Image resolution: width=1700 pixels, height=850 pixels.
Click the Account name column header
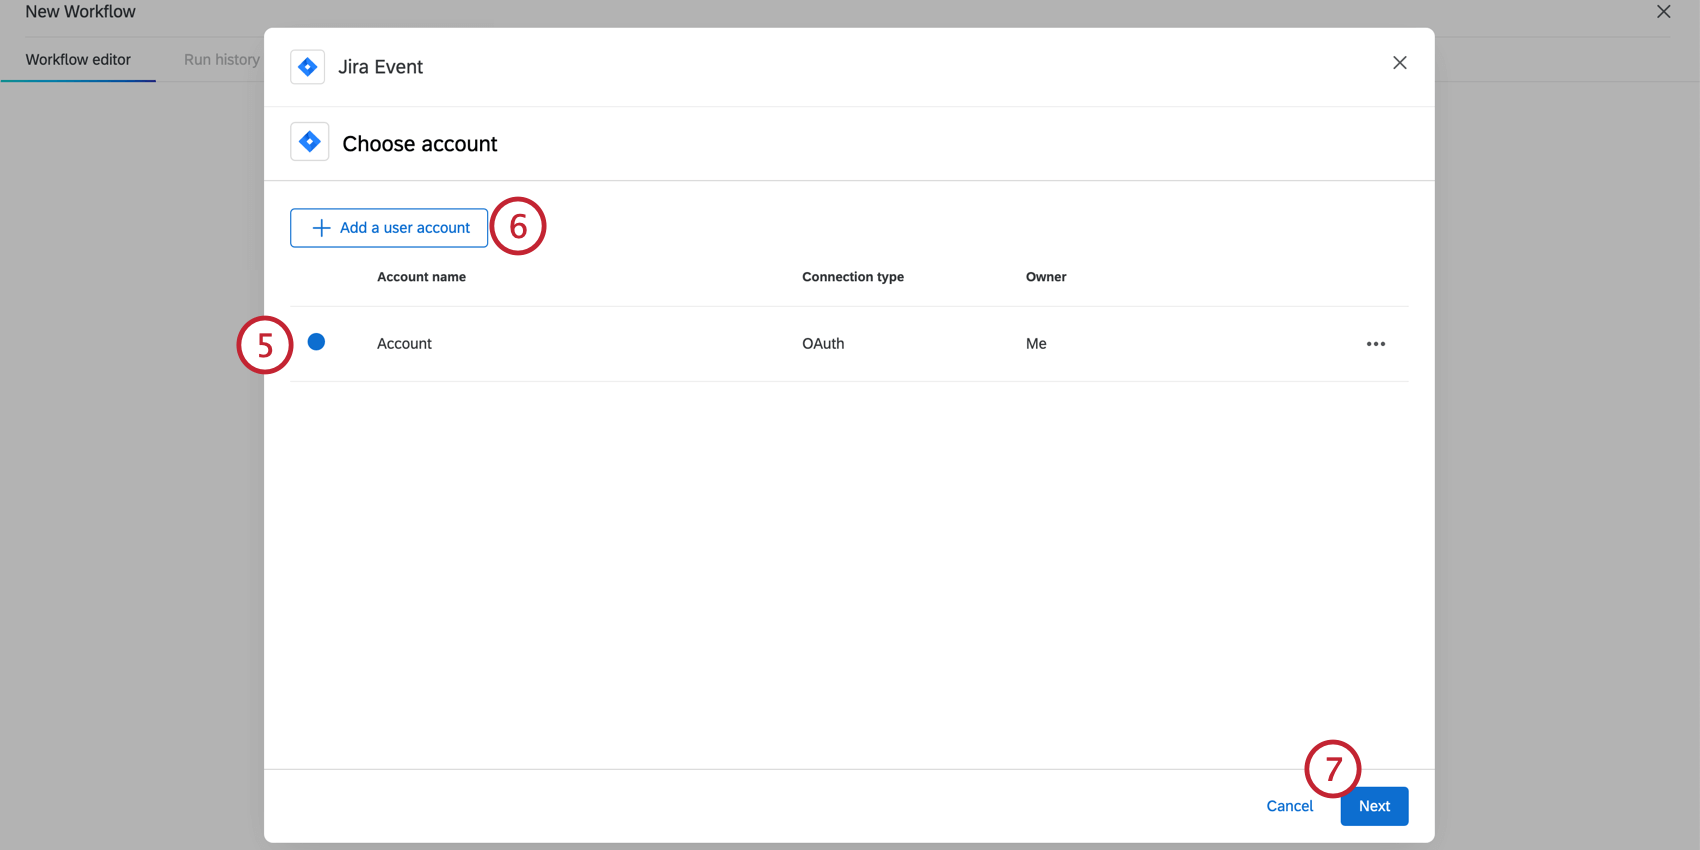[x=421, y=277]
